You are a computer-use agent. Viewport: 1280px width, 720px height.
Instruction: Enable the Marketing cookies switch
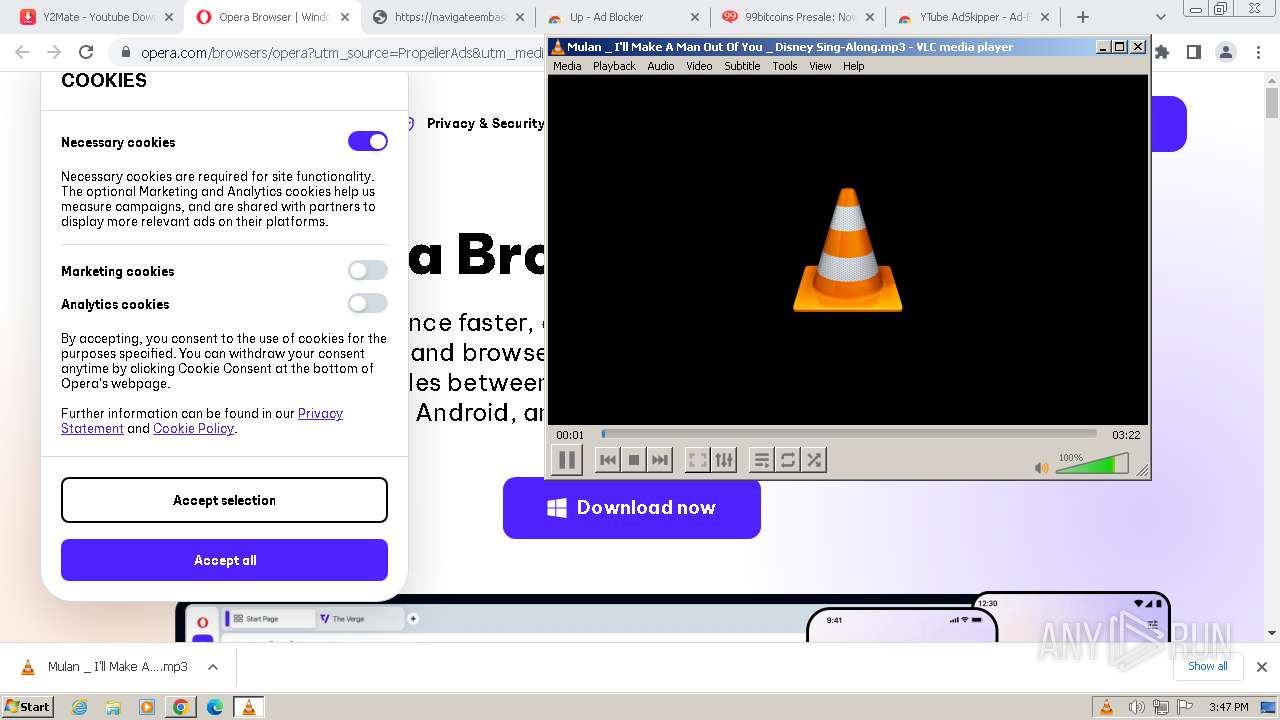tap(367, 270)
